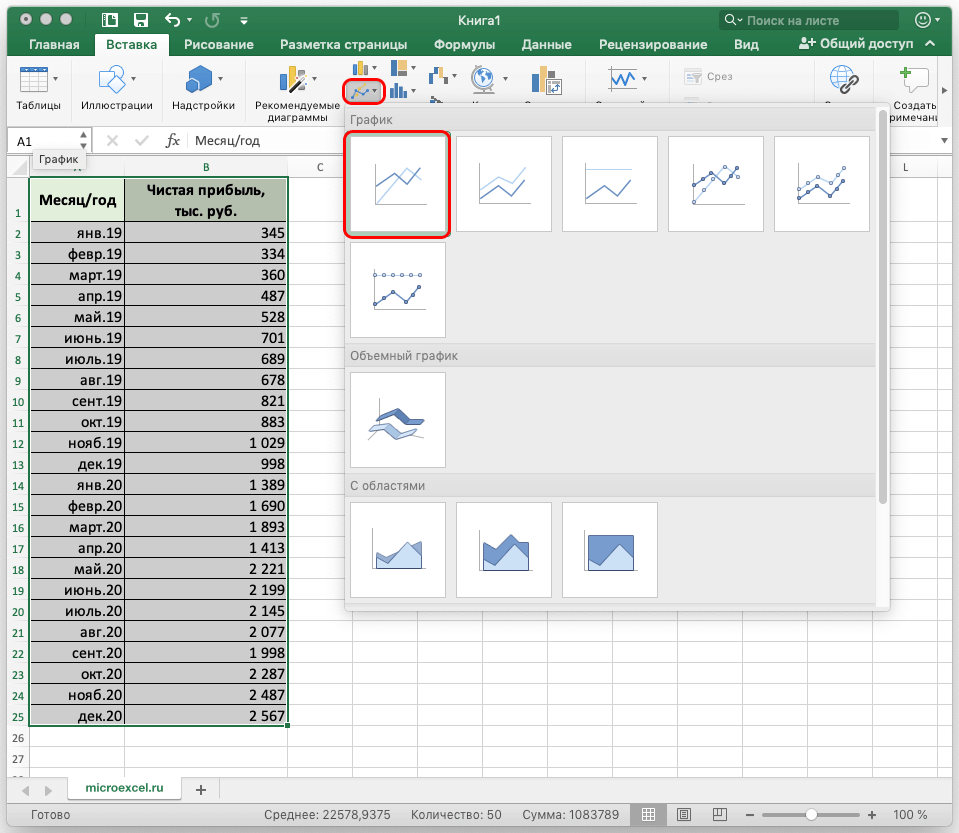The image size is (959, 833).
Task: Click zoom out minus button
Action: click(x=750, y=815)
